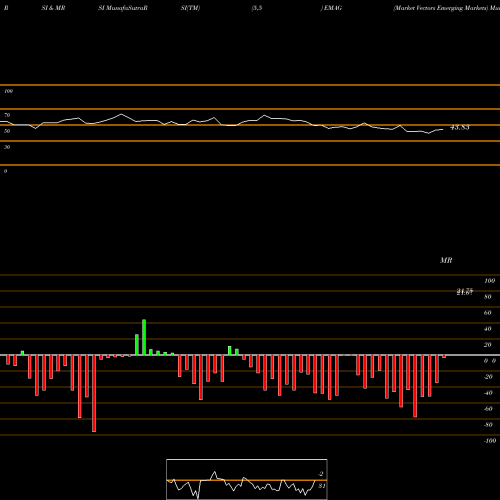
Task: Click the 'MR' panel label
Action: (446, 260)
